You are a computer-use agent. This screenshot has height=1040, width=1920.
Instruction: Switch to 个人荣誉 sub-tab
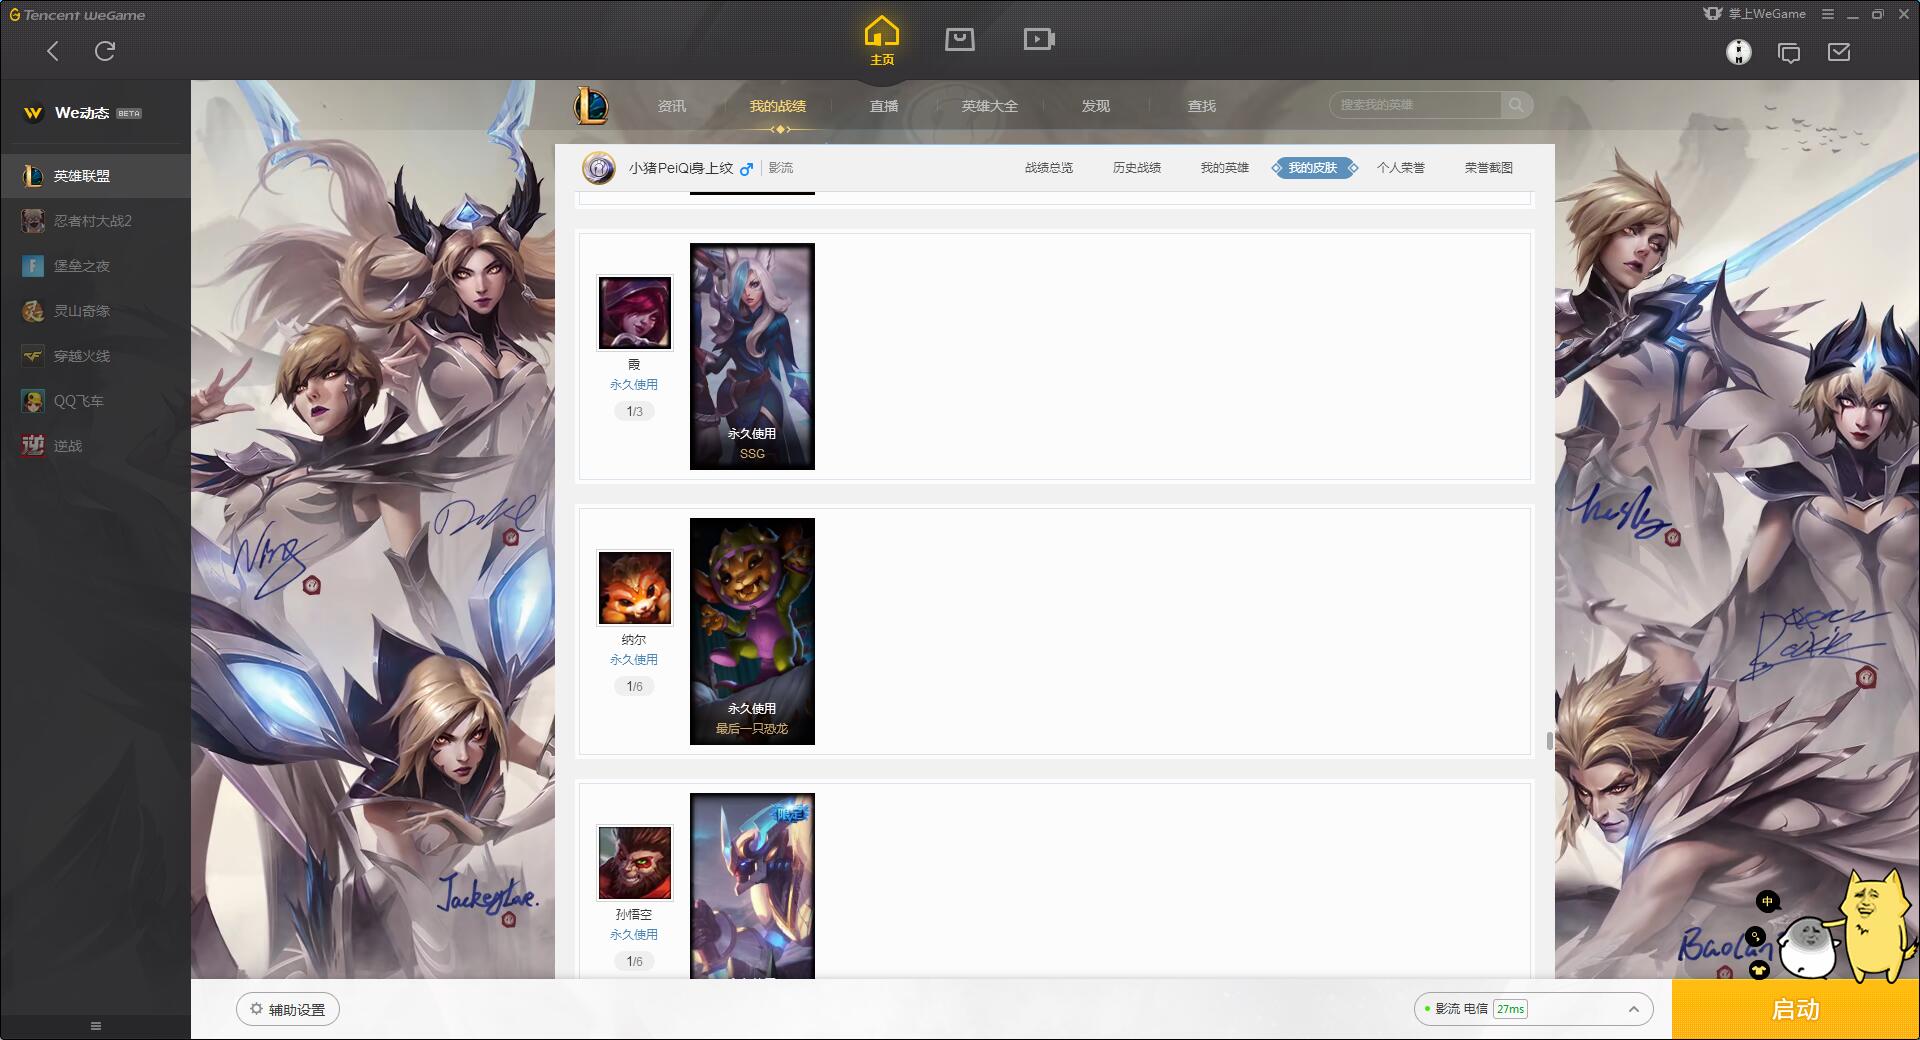point(1401,168)
